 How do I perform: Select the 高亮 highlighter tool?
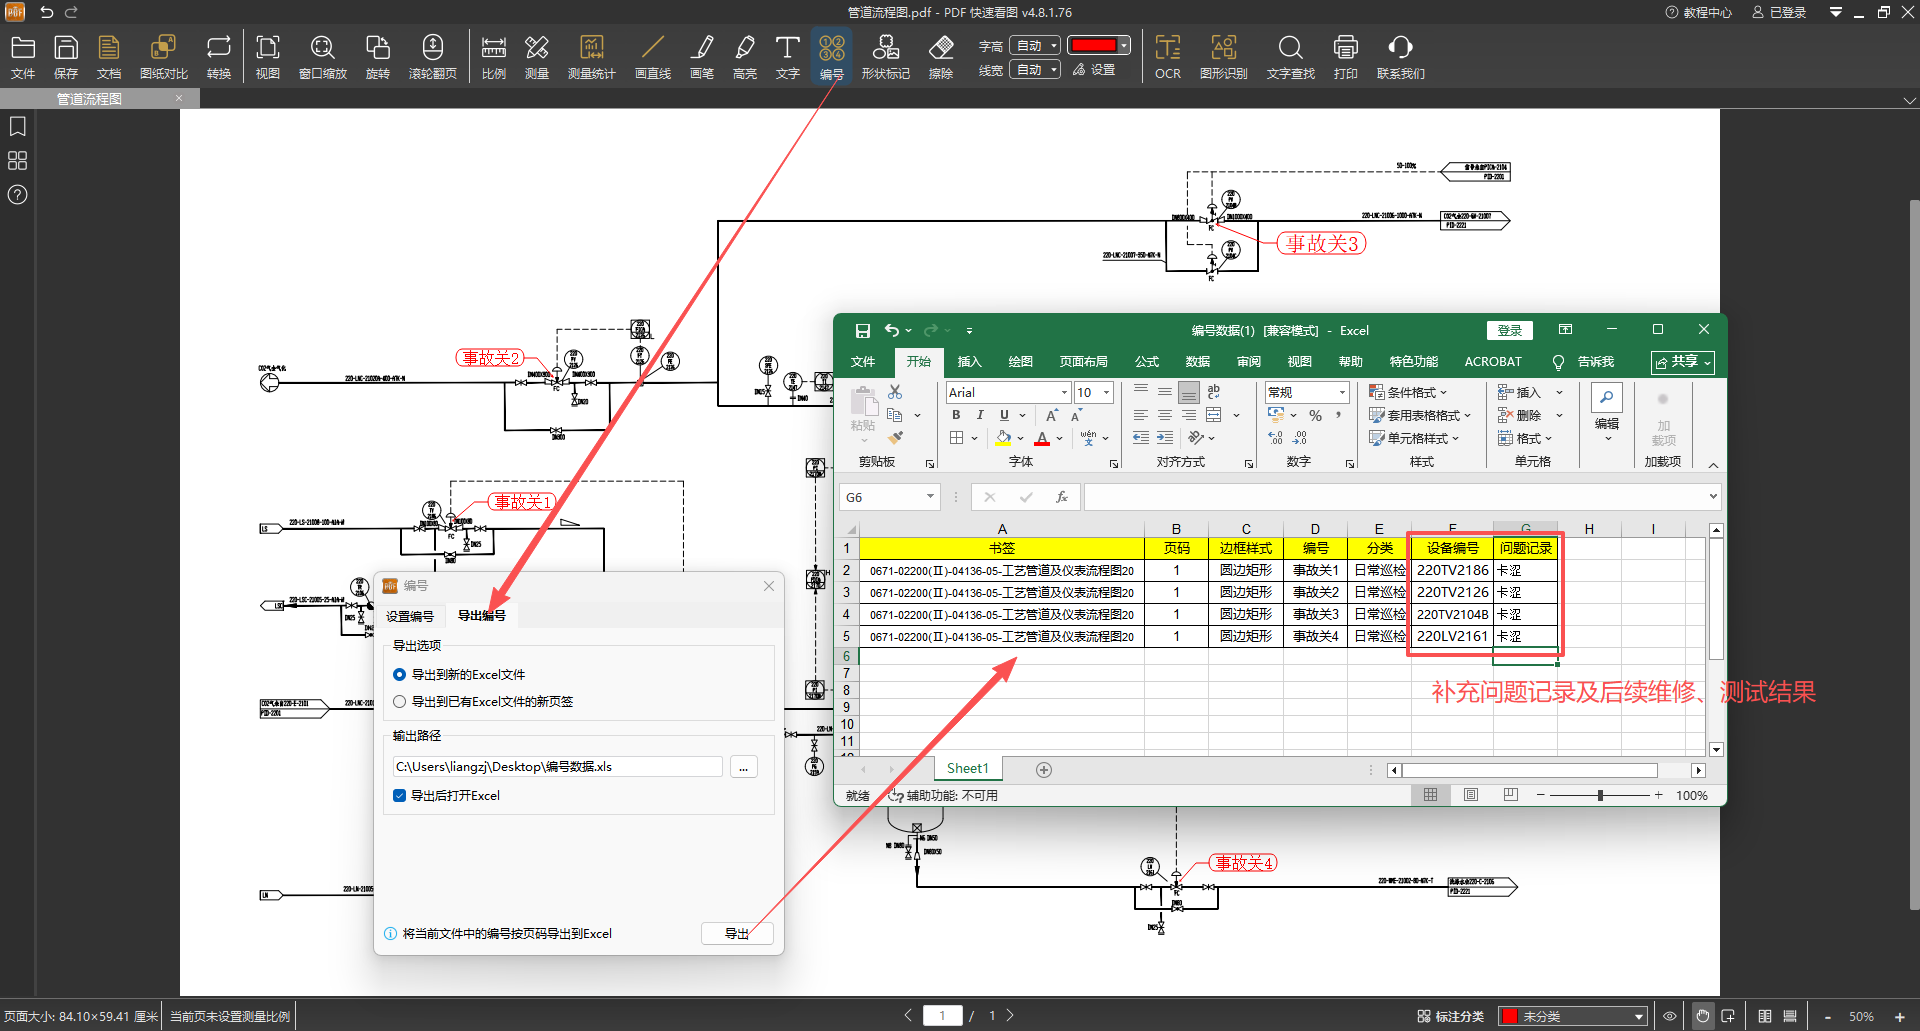744,57
